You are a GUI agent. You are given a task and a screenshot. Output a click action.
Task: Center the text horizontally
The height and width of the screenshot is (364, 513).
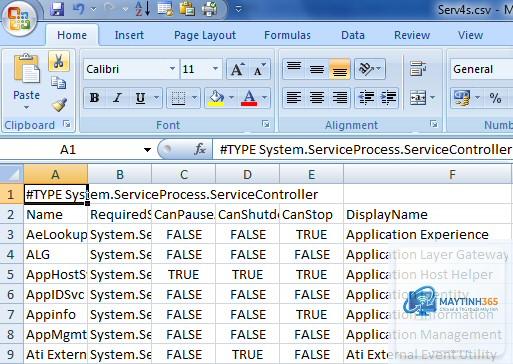317,98
